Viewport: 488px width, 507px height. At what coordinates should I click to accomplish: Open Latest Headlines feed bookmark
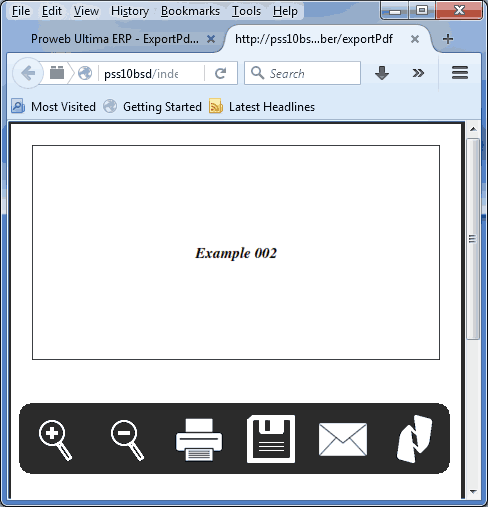pyautogui.click(x=262, y=107)
